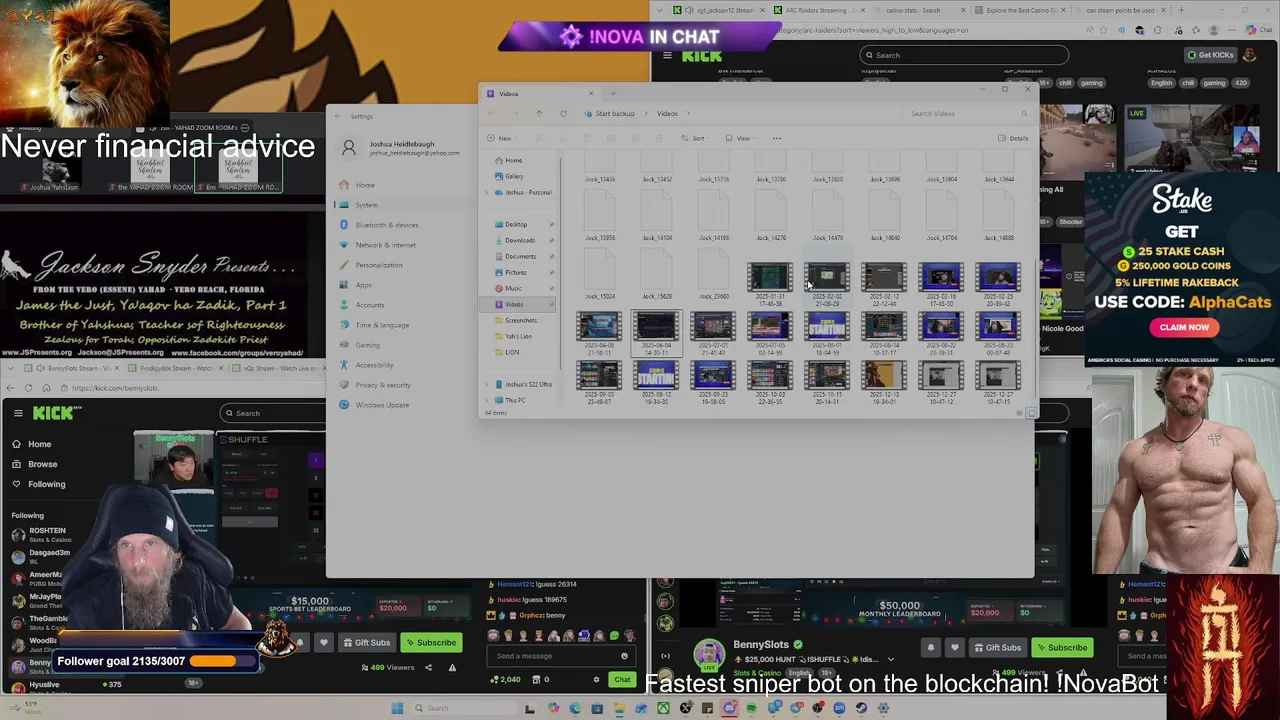Expand the This PC node

488,400
